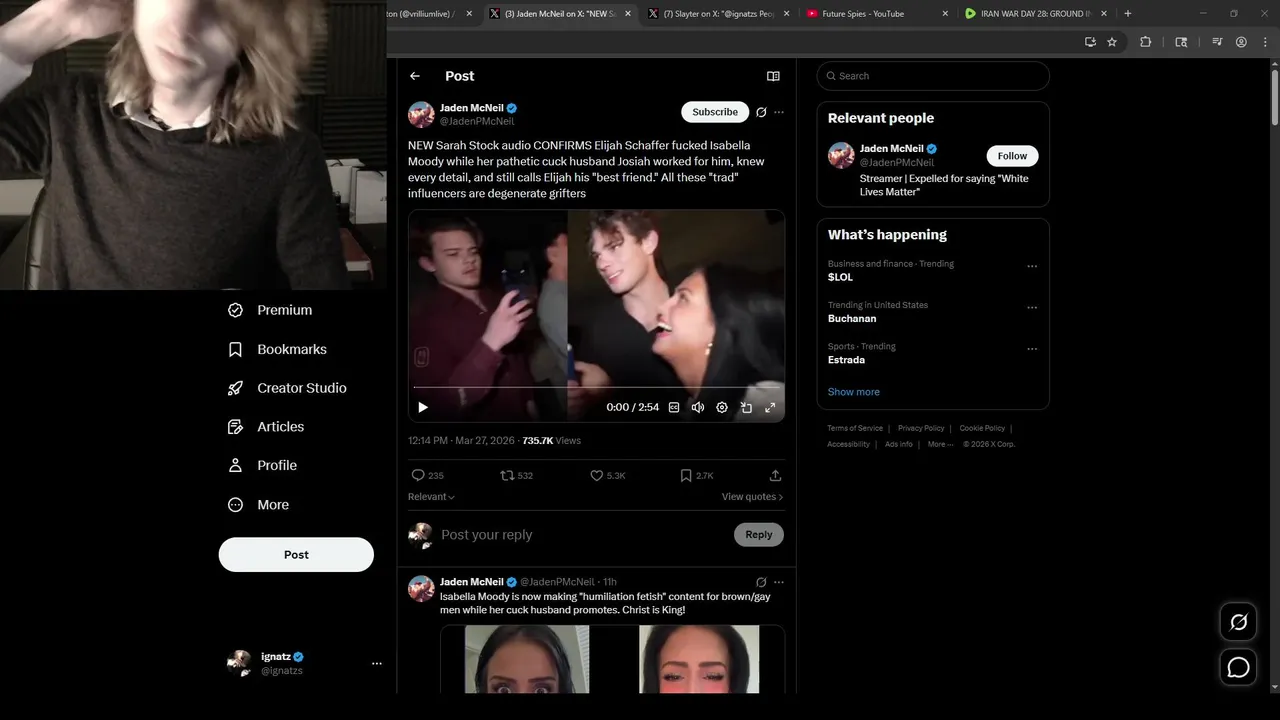
Task: Open browser side search panel icon
Action: coord(1181,42)
